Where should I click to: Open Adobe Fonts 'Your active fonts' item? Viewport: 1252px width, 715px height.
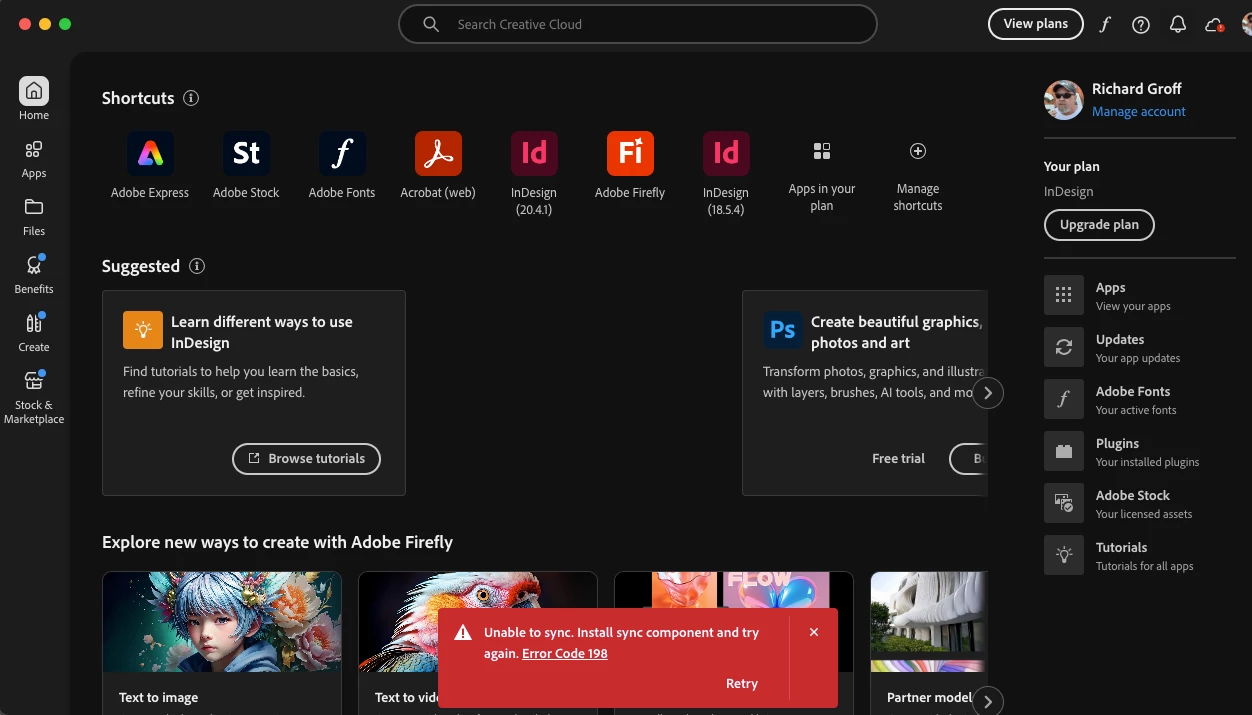(x=1139, y=400)
